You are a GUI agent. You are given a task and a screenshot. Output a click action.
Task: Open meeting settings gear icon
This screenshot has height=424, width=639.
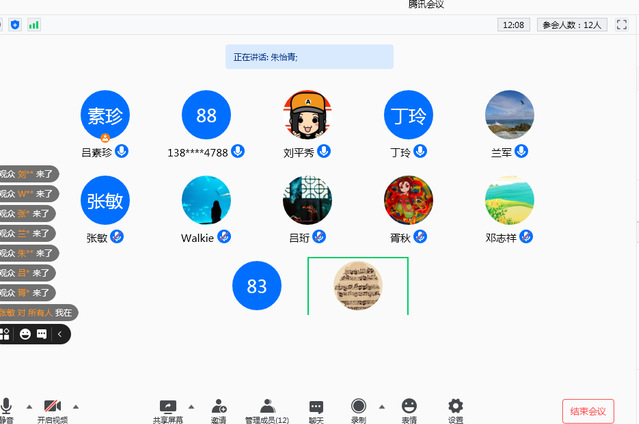pos(456,405)
